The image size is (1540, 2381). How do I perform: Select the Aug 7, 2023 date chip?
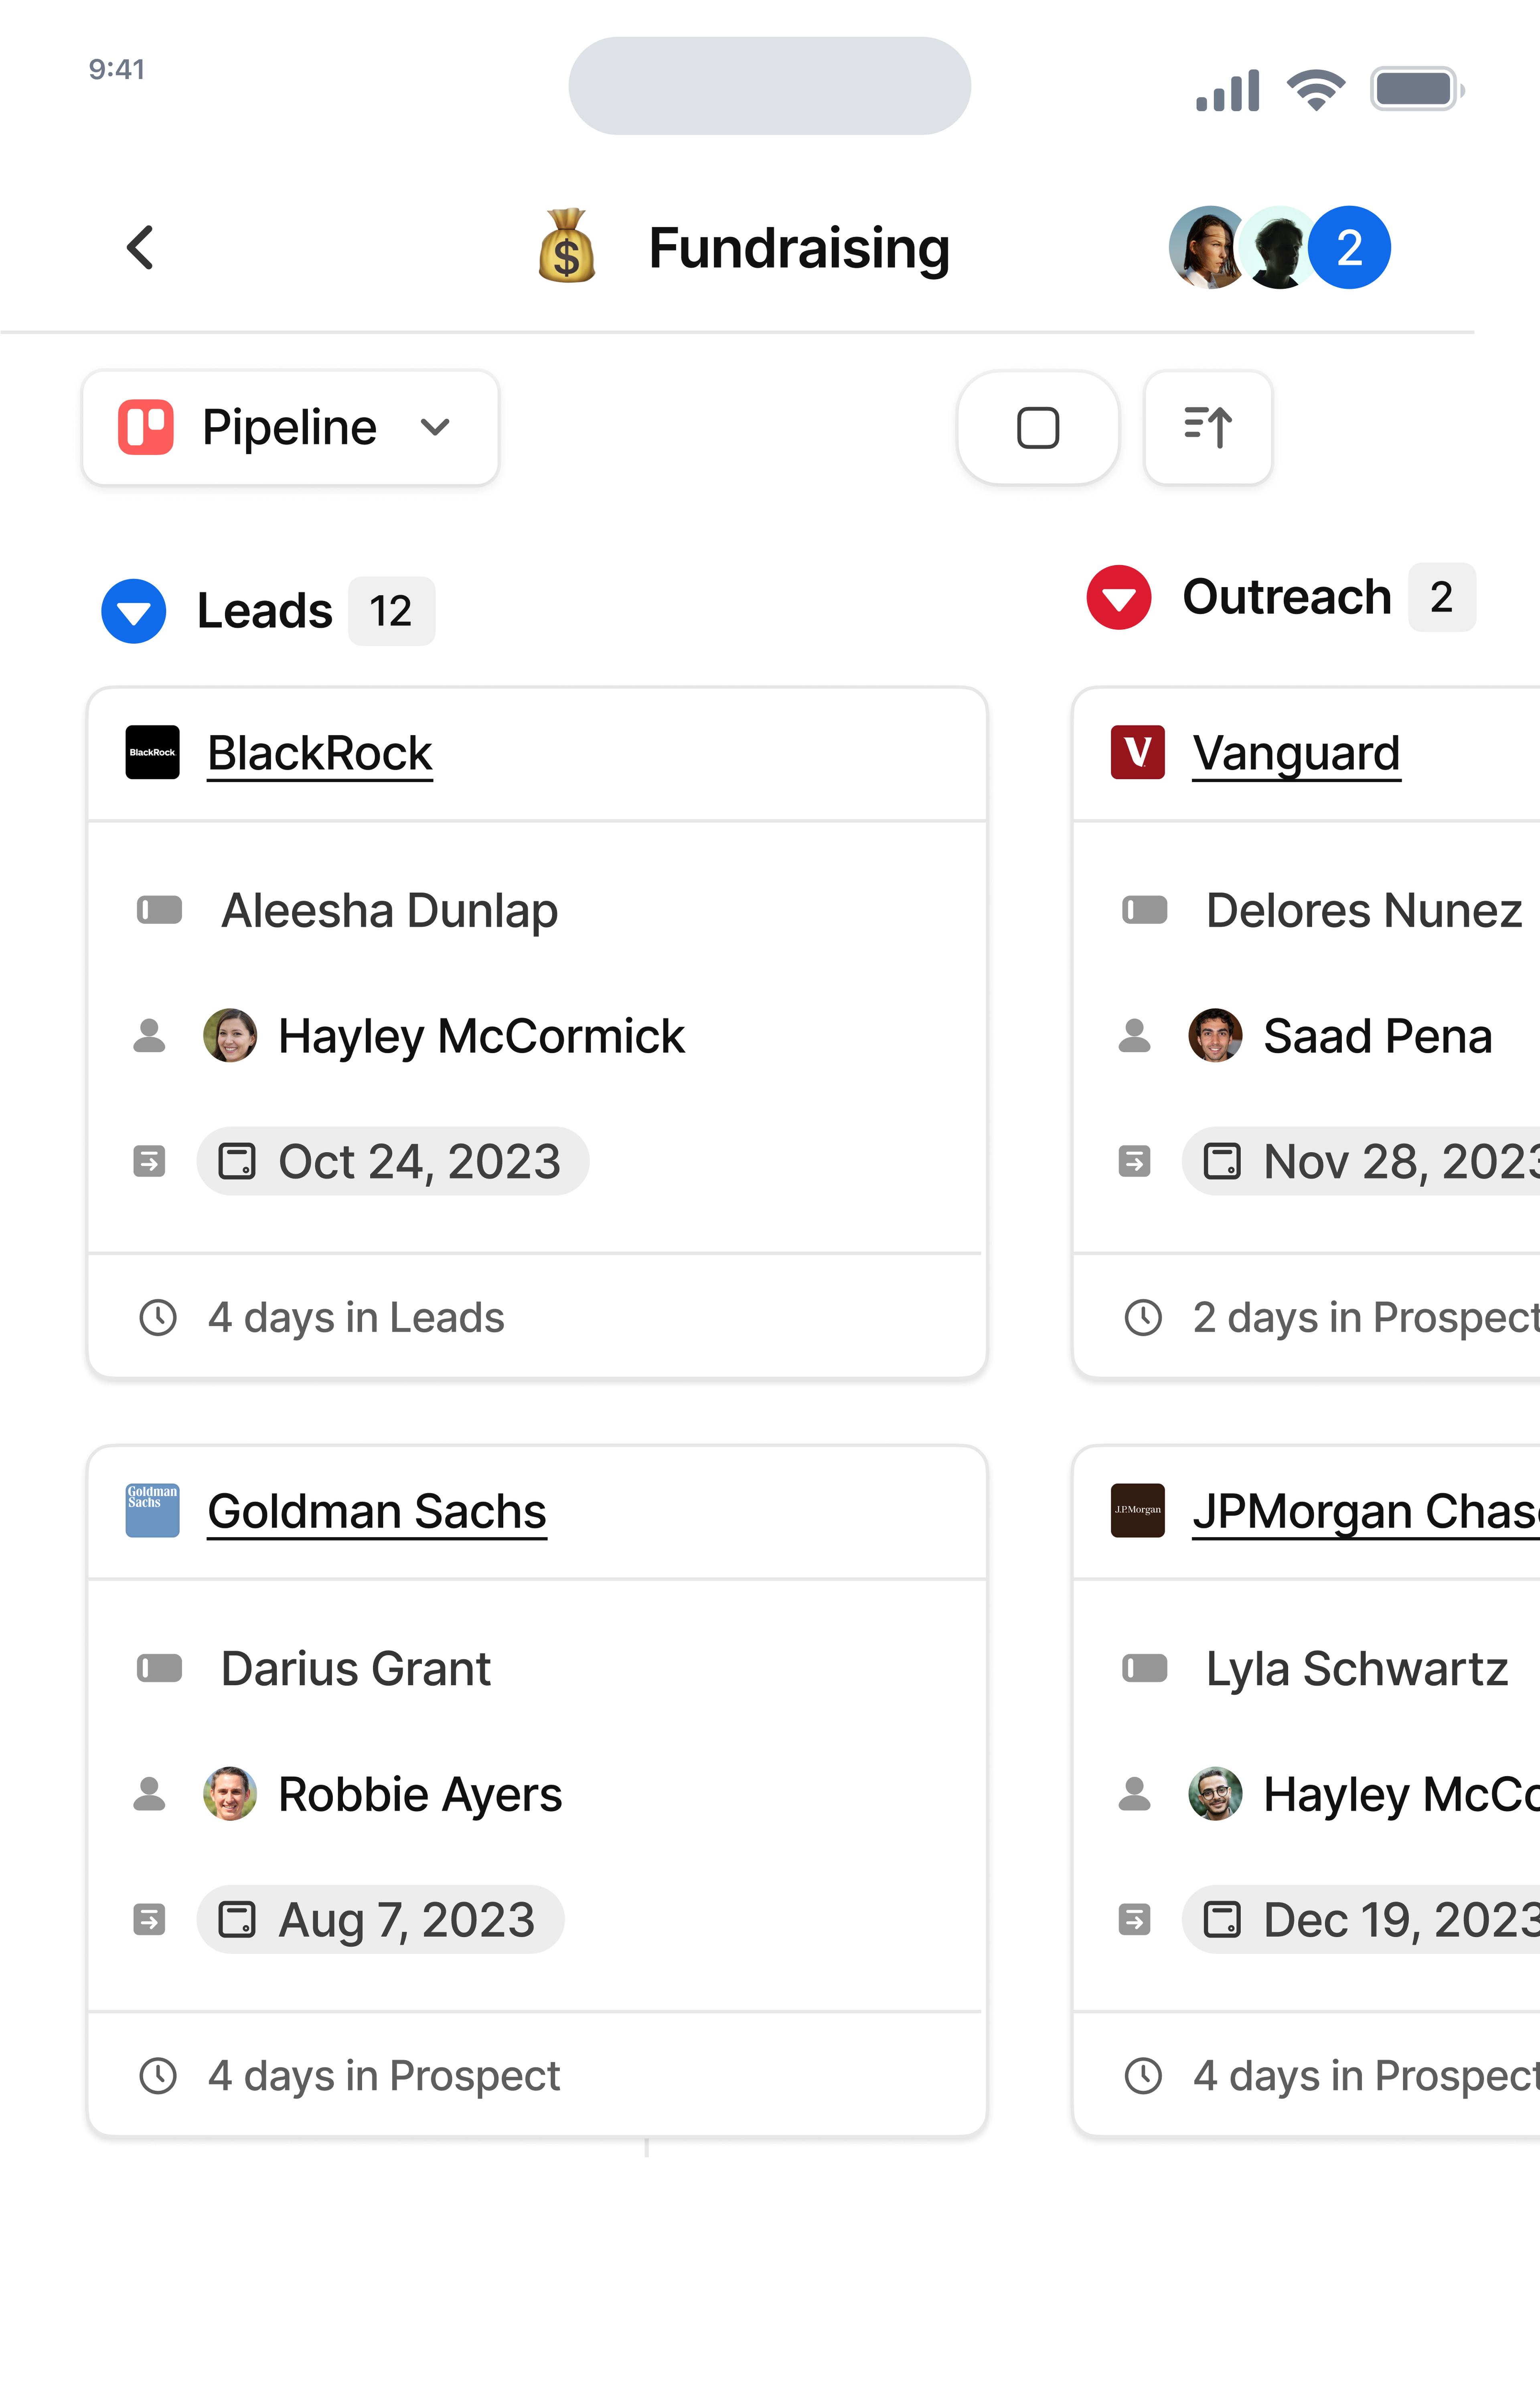(x=380, y=1919)
